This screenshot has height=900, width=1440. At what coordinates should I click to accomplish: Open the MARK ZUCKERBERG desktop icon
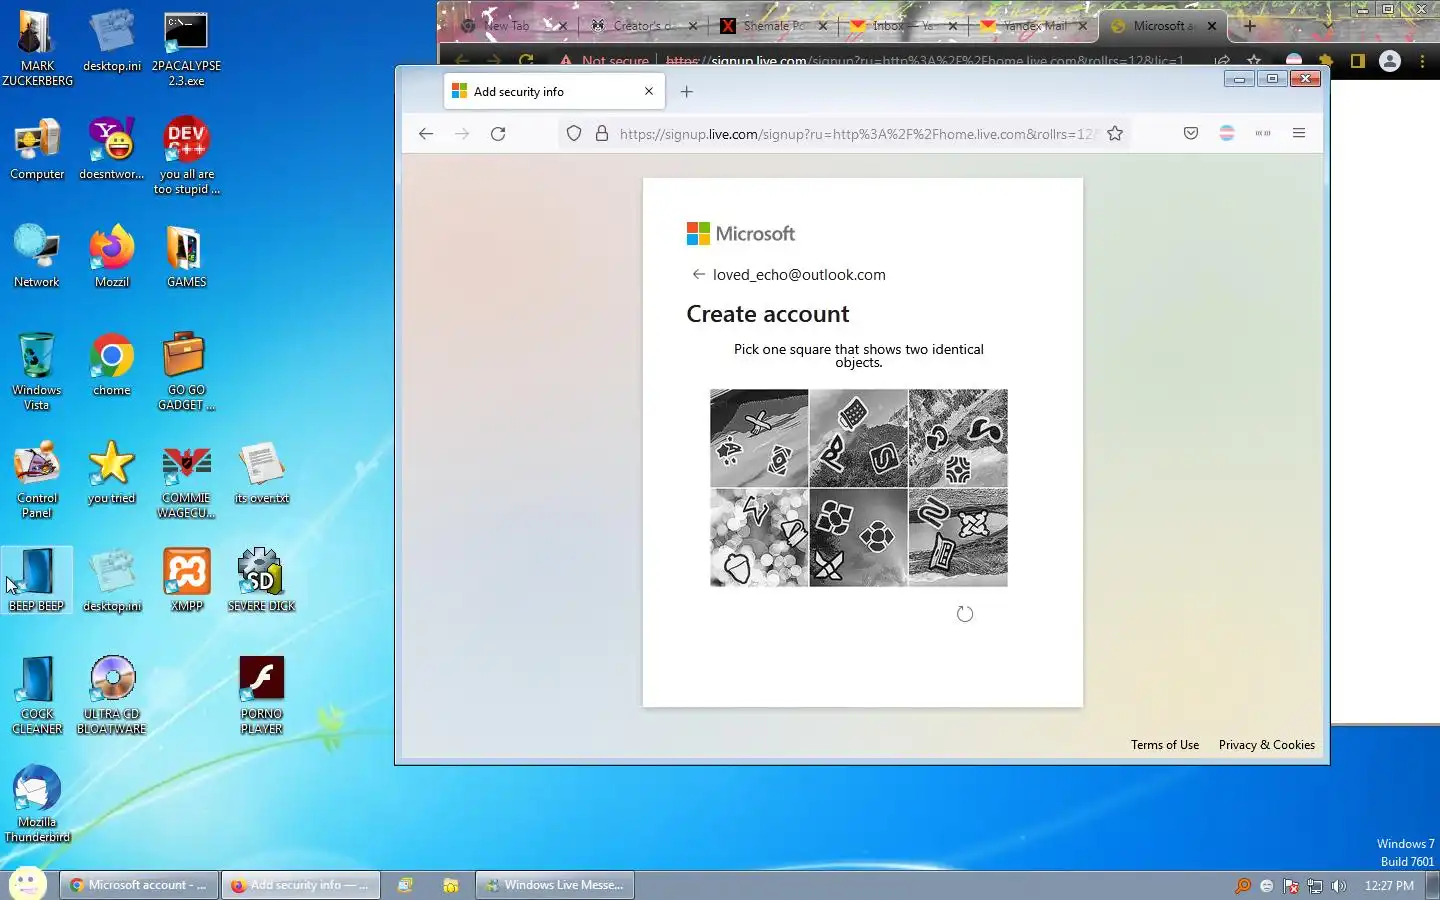[37, 48]
